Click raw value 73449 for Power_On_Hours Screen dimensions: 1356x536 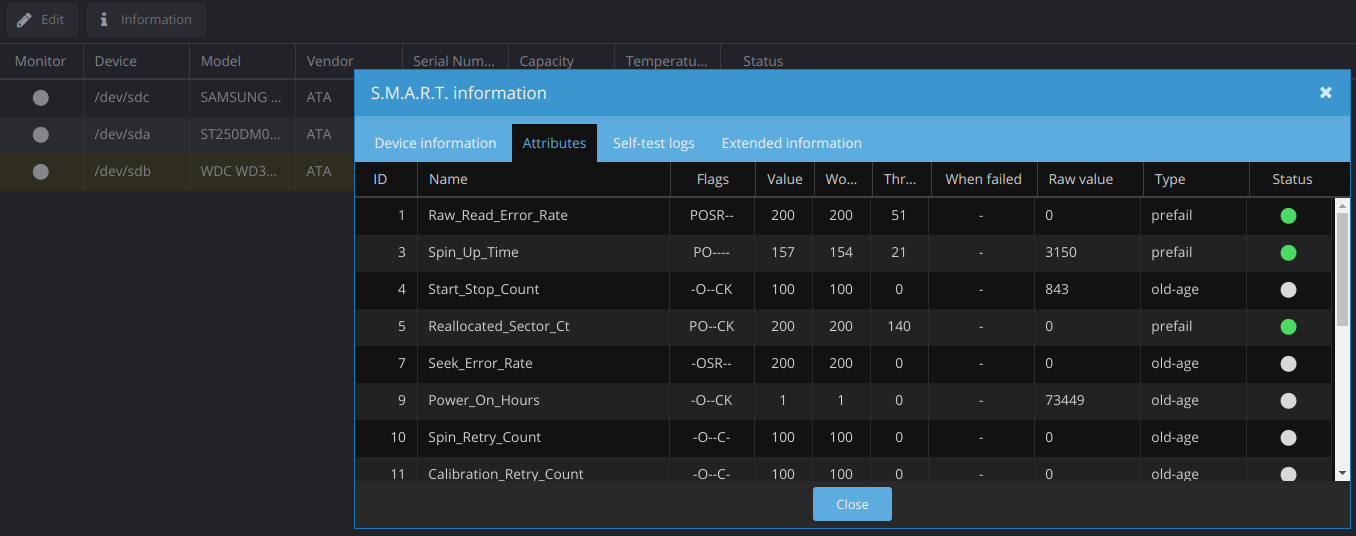[1065, 401]
